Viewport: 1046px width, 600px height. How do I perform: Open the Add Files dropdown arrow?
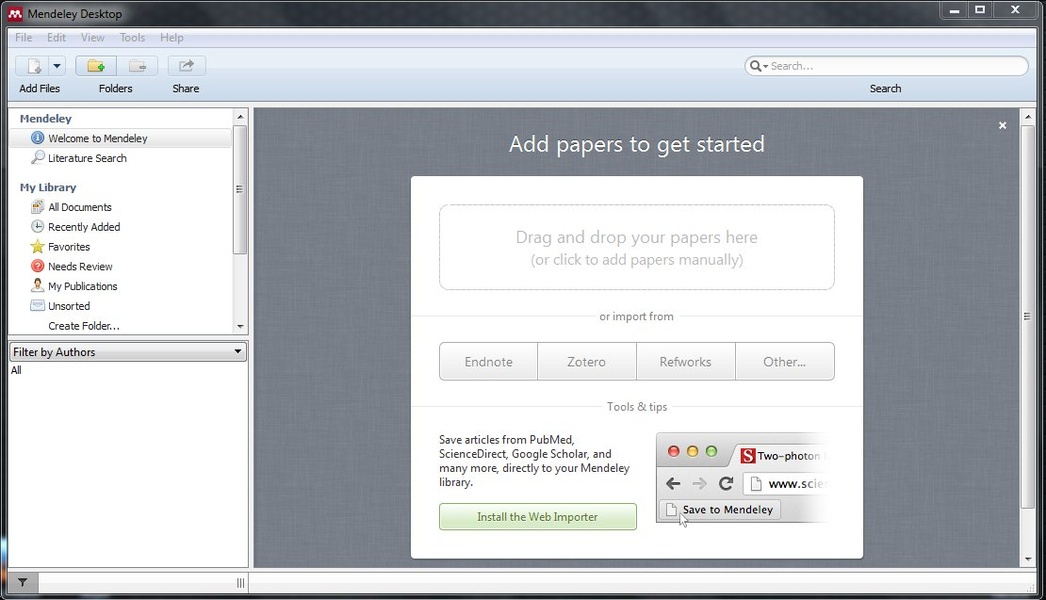[x=57, y=66]
